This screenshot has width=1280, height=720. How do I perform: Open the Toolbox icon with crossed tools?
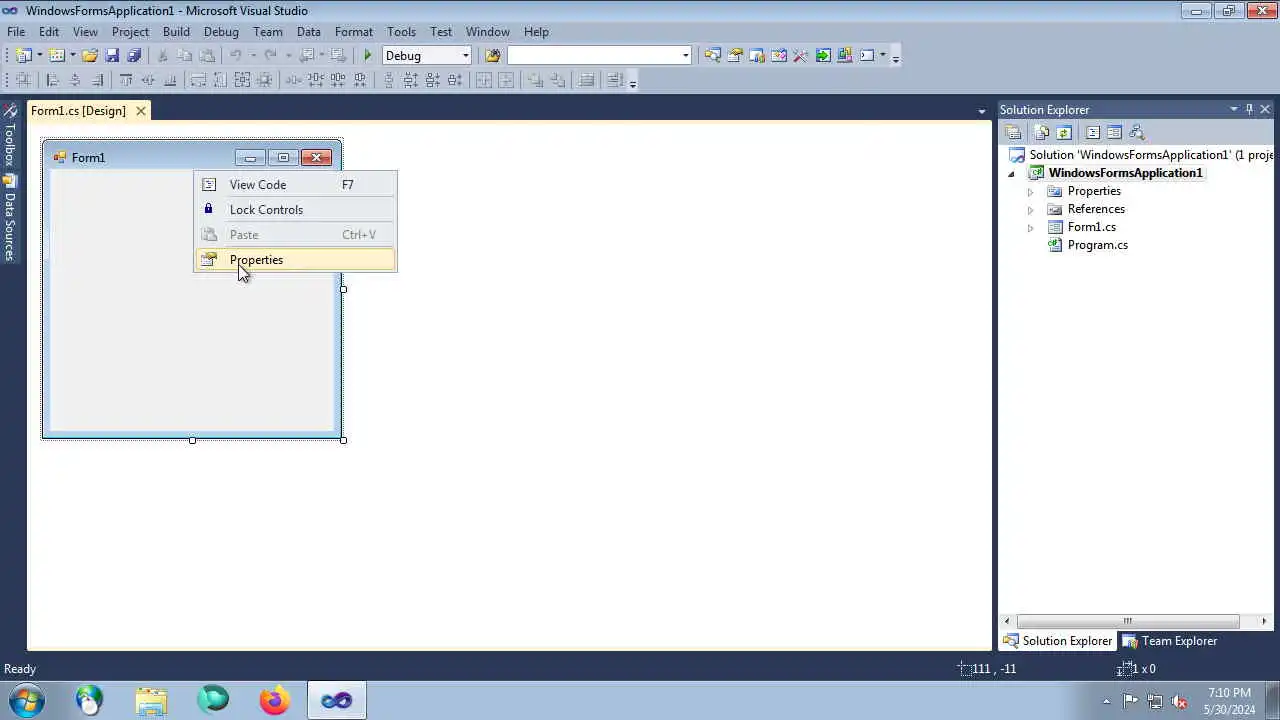[800, 56]
